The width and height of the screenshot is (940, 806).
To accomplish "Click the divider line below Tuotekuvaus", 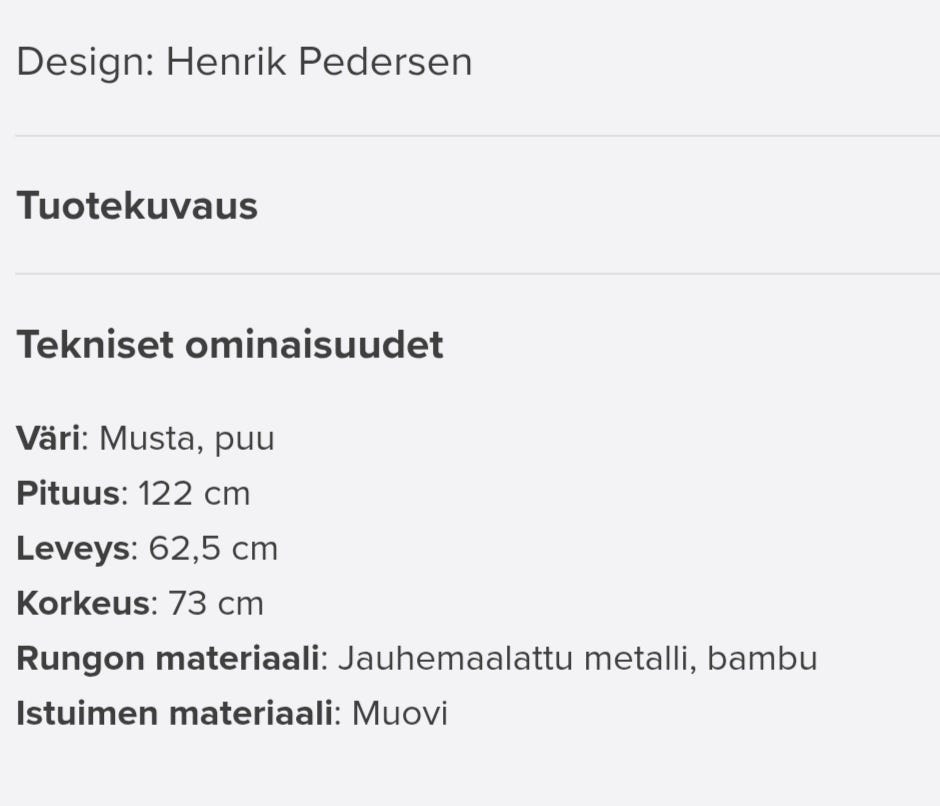I will [470, 274].
